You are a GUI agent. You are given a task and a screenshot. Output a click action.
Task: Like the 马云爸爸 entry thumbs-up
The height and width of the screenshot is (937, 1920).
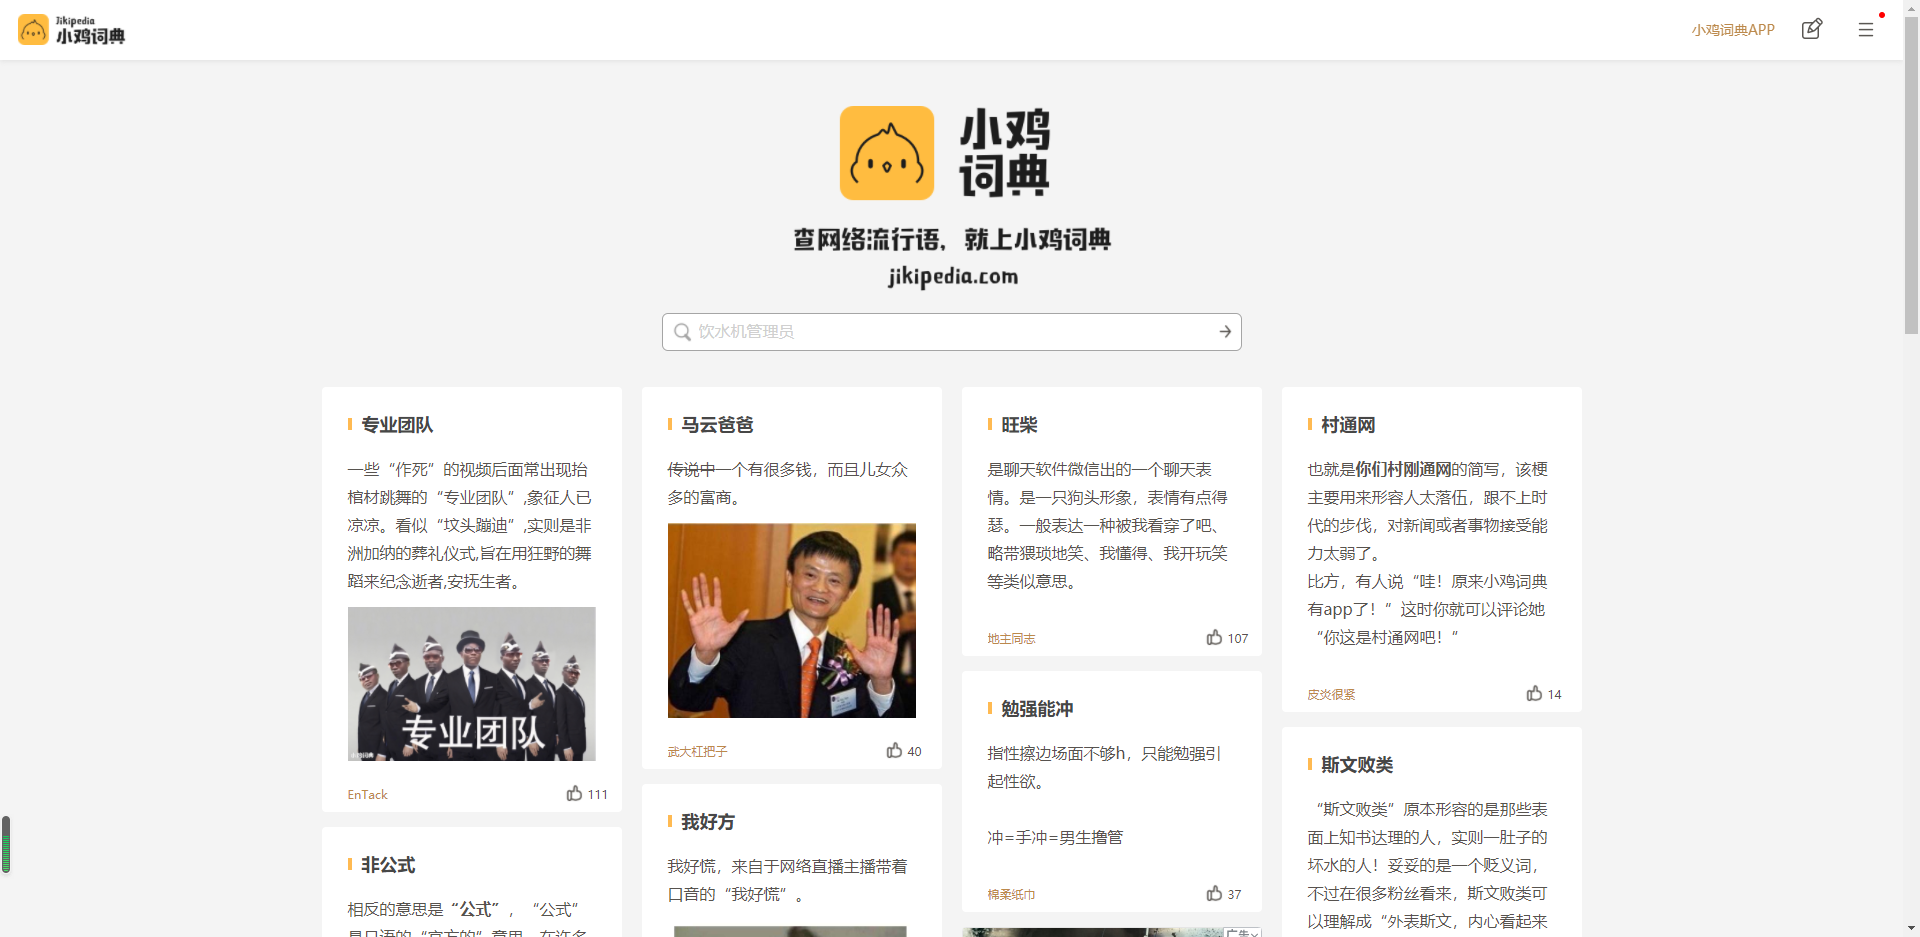click(x=894, y=750)
